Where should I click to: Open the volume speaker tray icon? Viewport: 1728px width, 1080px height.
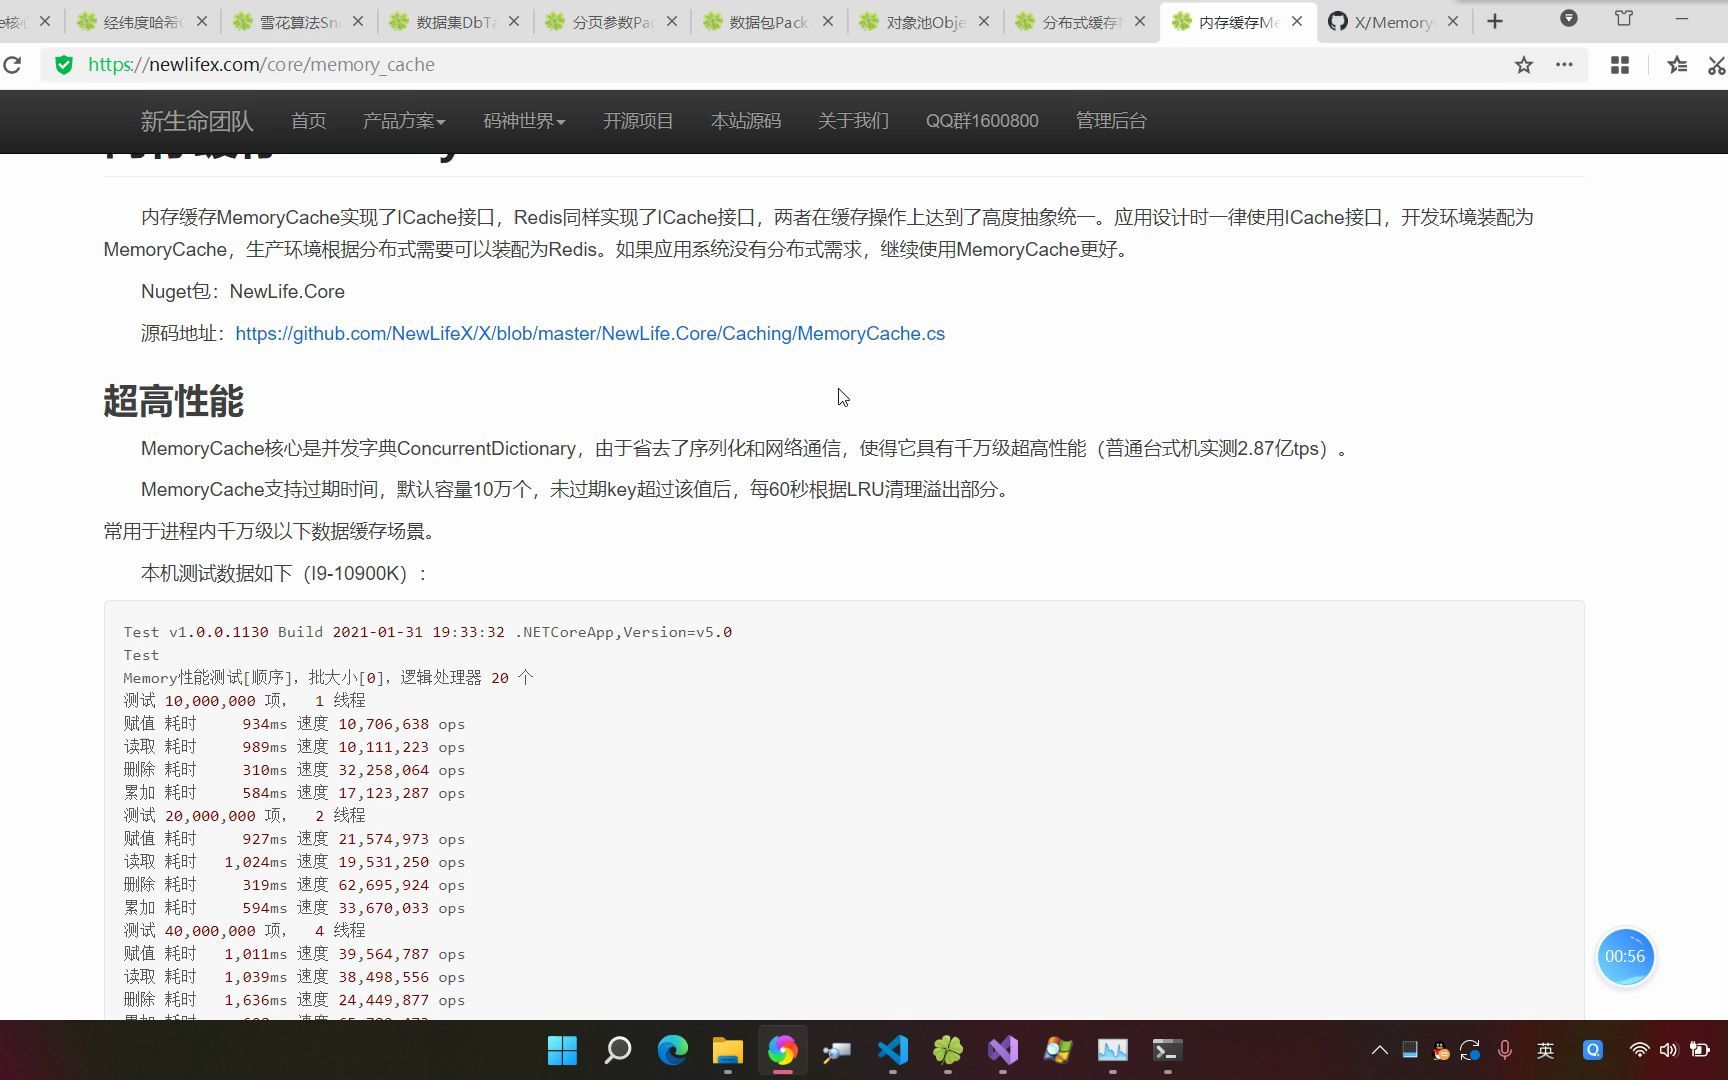tap(1668, 1050)
